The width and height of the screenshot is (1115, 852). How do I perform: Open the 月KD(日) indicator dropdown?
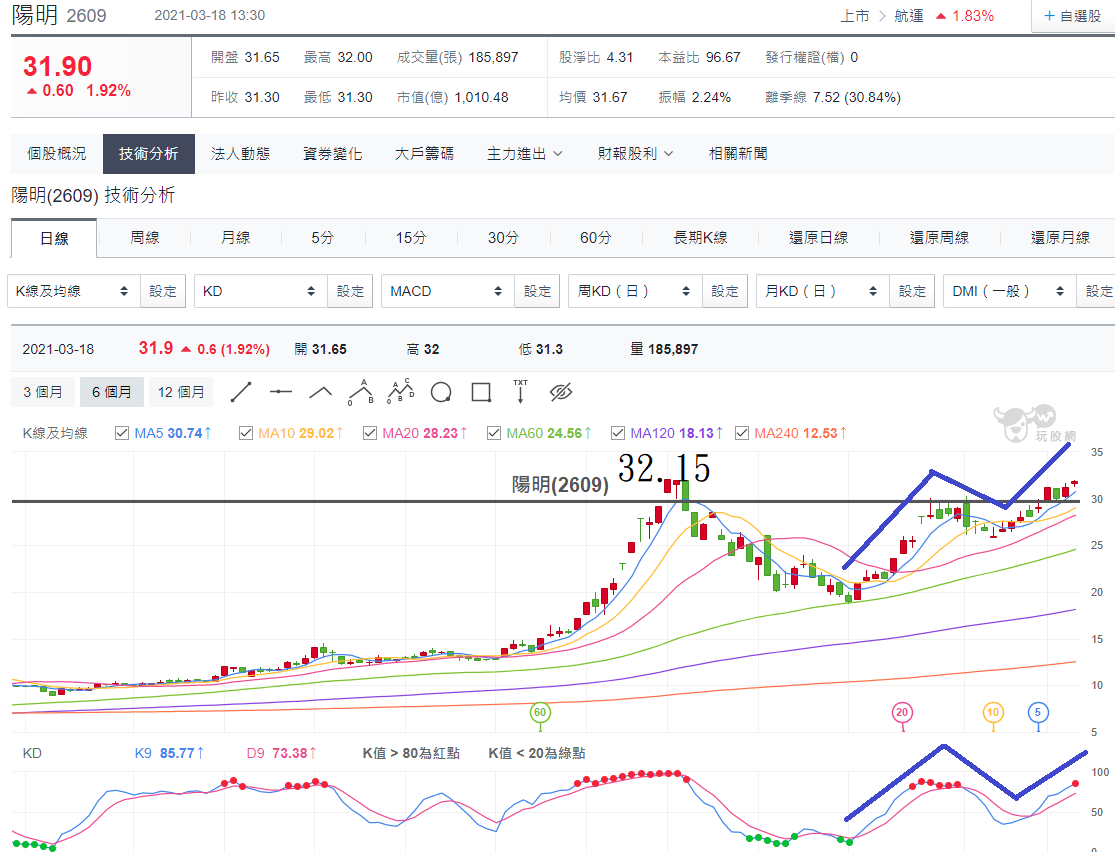[823, 291]
